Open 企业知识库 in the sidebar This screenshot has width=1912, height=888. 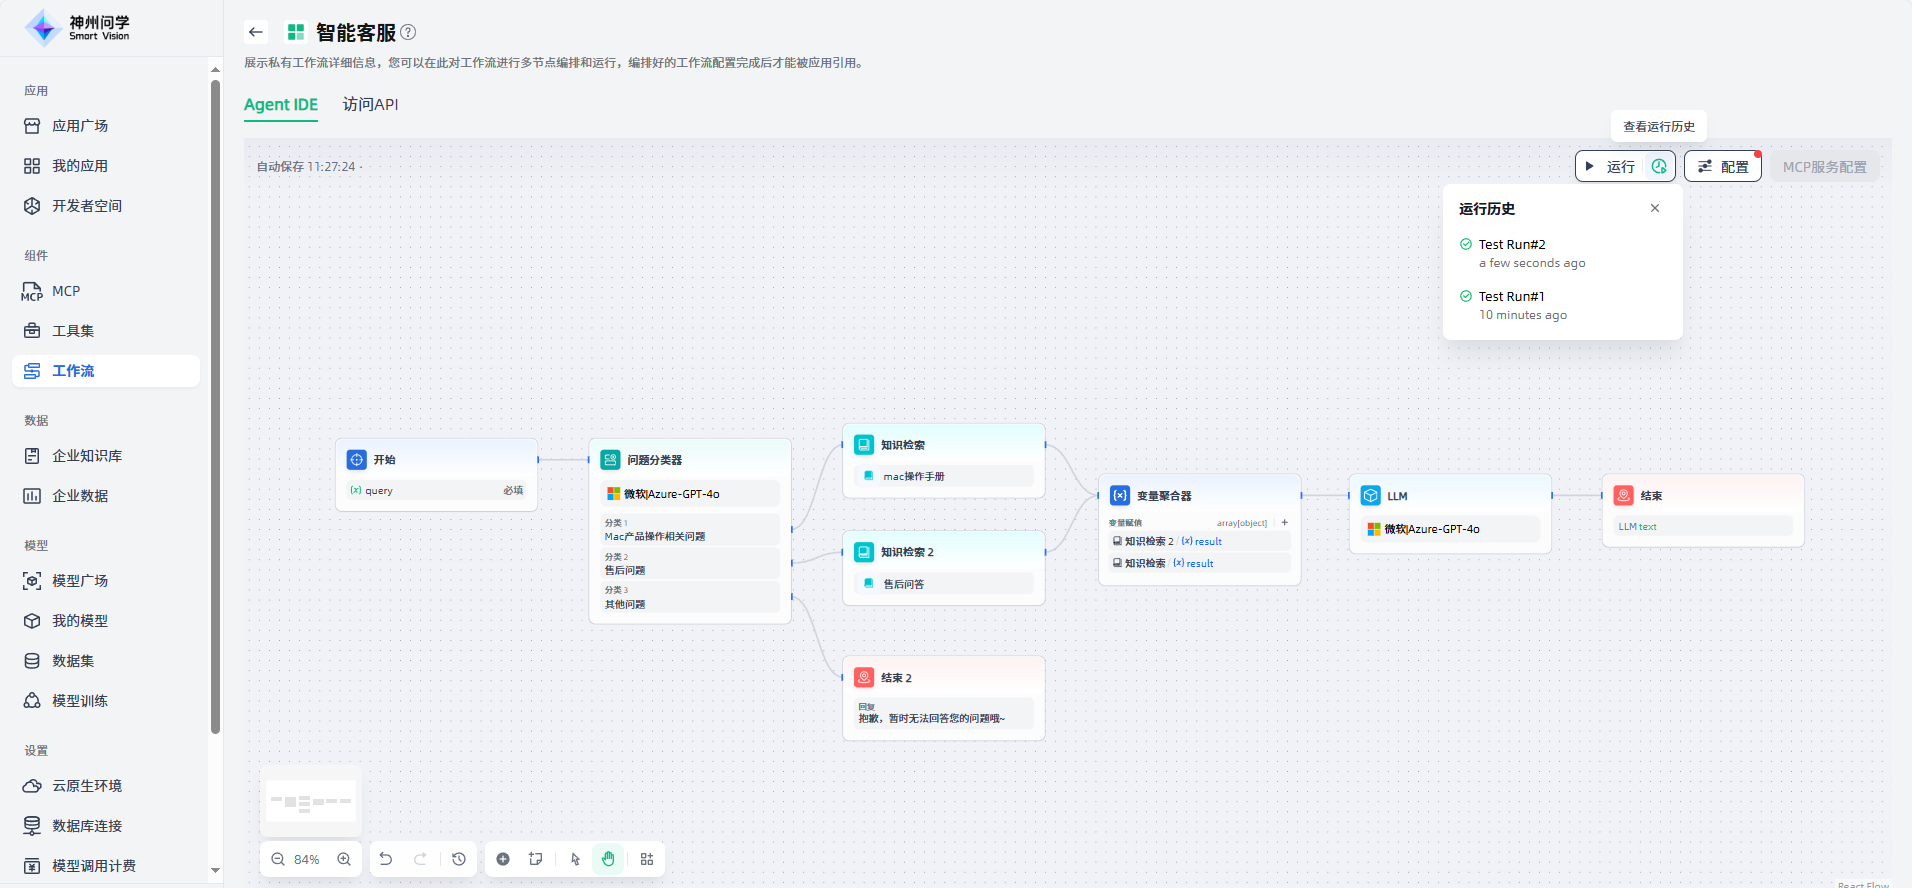click(87, 456)
